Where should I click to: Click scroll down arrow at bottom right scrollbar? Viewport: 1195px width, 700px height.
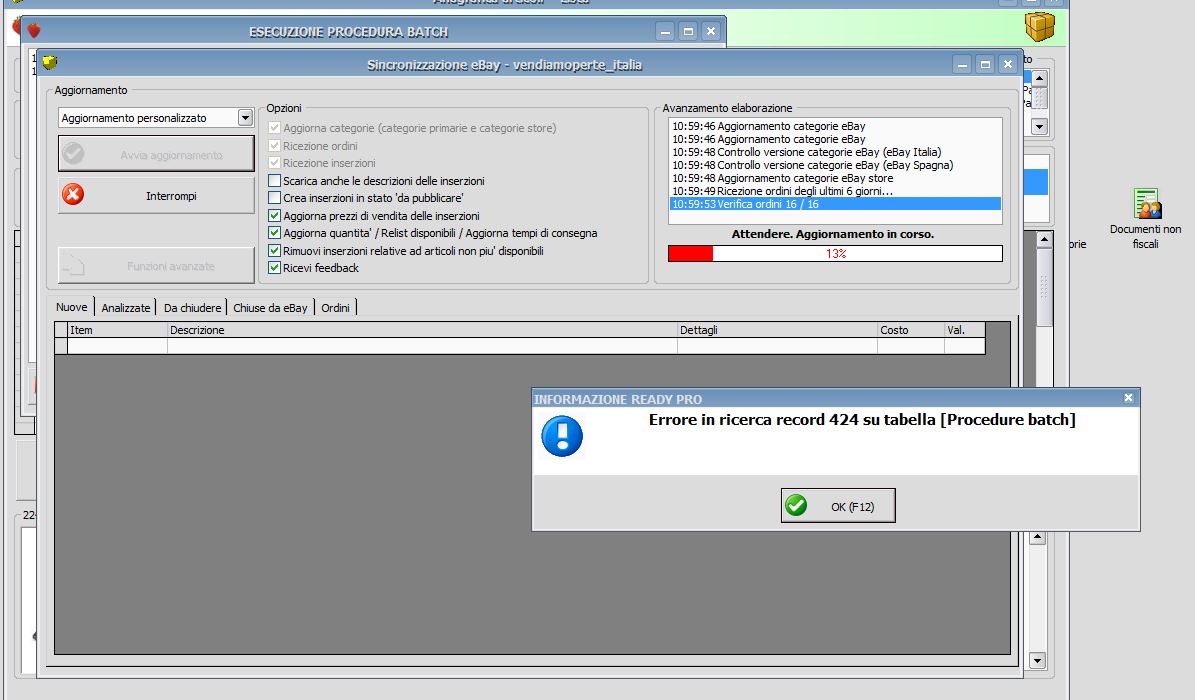pyautogui.click(x=1036, y=660)
